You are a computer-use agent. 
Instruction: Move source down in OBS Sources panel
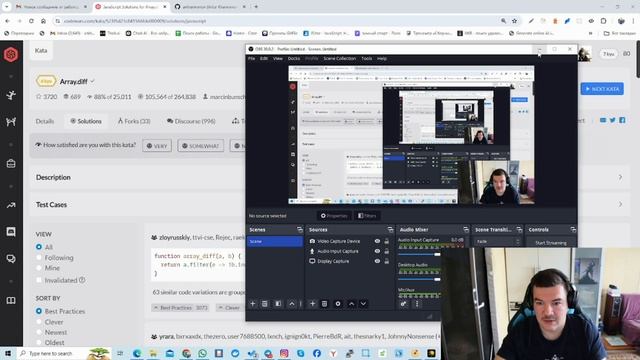(x=363, y=304)
